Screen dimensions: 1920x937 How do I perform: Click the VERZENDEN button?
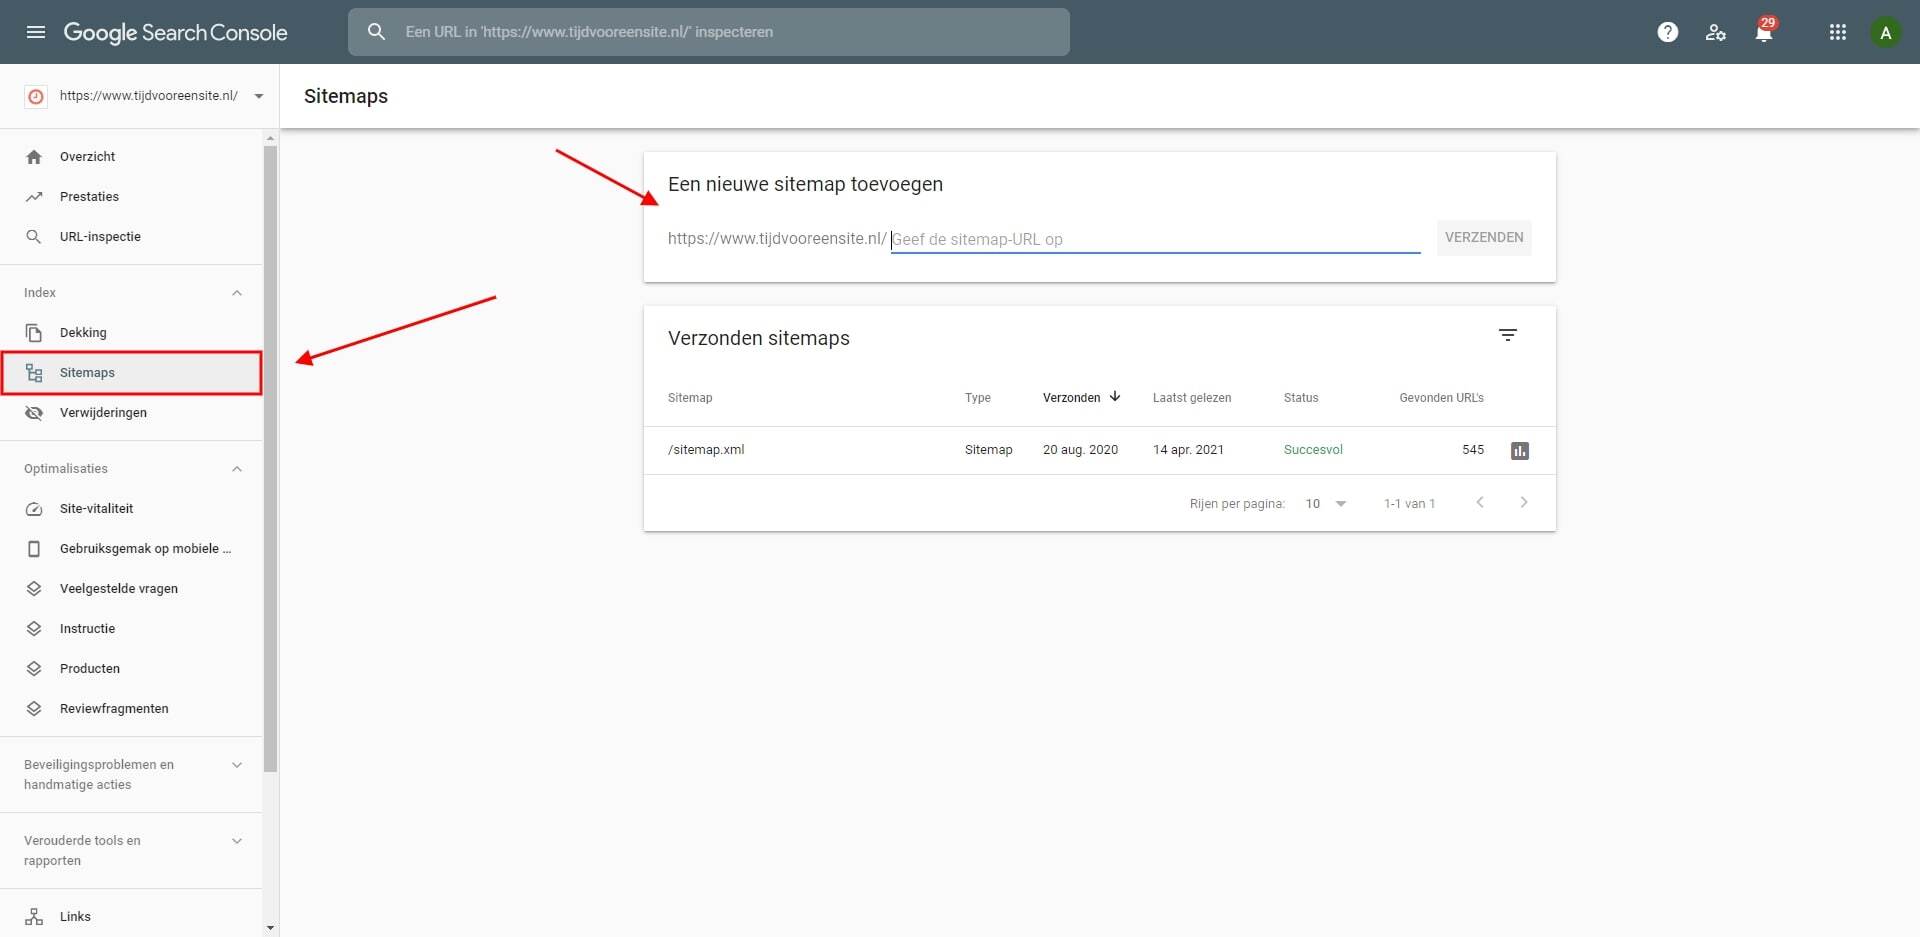click(x=1484, y=238)
